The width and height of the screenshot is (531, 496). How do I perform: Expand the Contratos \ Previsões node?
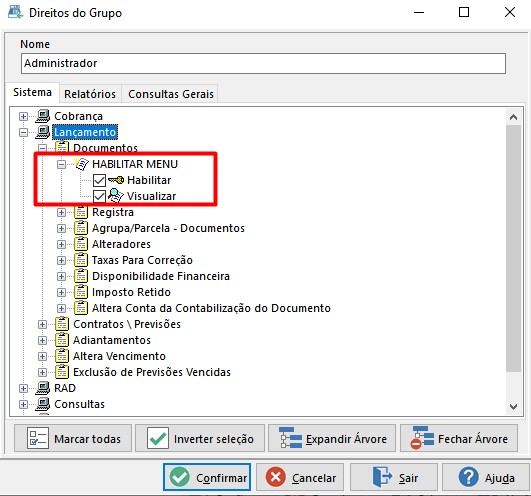click(42, 324)
